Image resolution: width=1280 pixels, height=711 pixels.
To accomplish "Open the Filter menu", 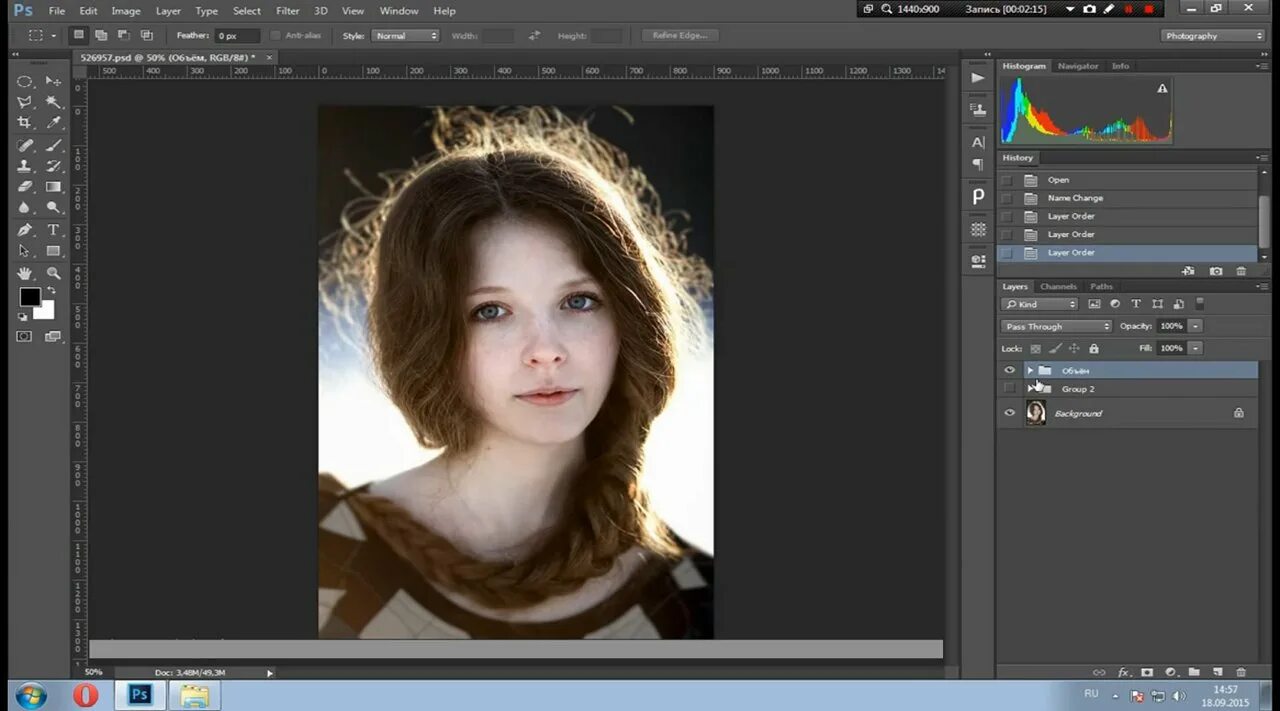I will [287, 11].
